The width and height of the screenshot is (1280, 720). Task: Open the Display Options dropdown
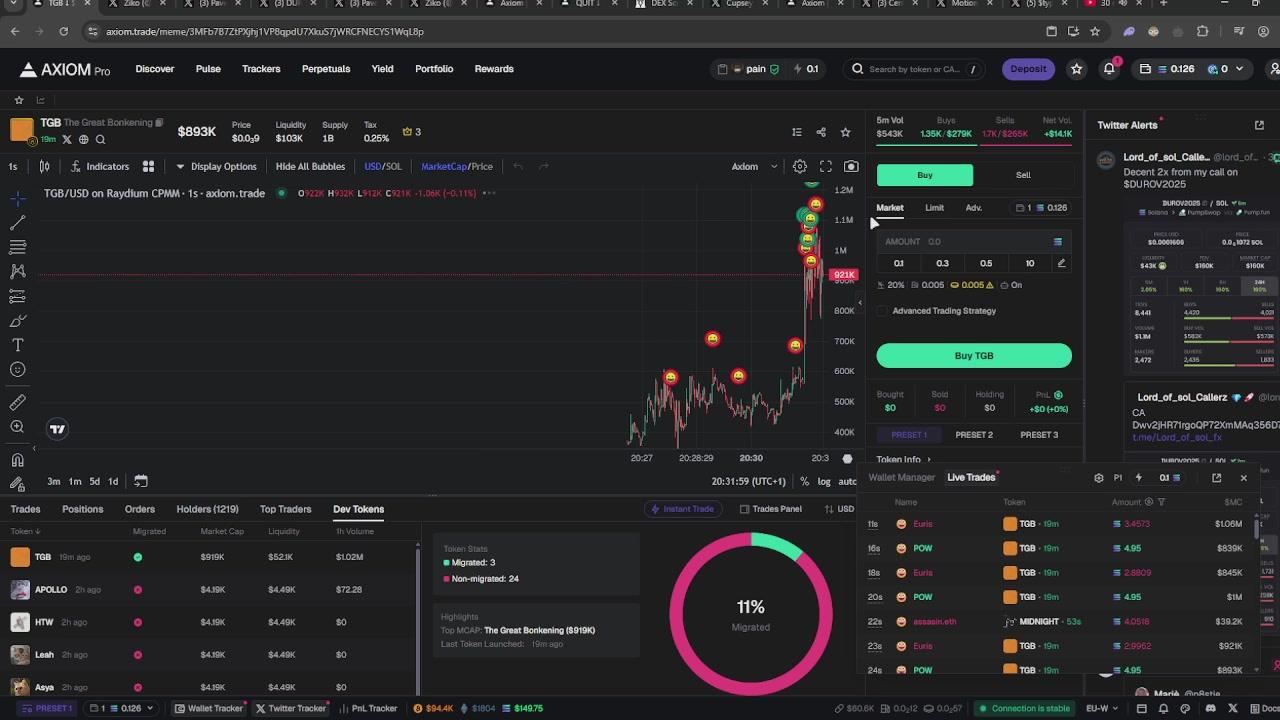pyautogui.click(x=216, y=167)
